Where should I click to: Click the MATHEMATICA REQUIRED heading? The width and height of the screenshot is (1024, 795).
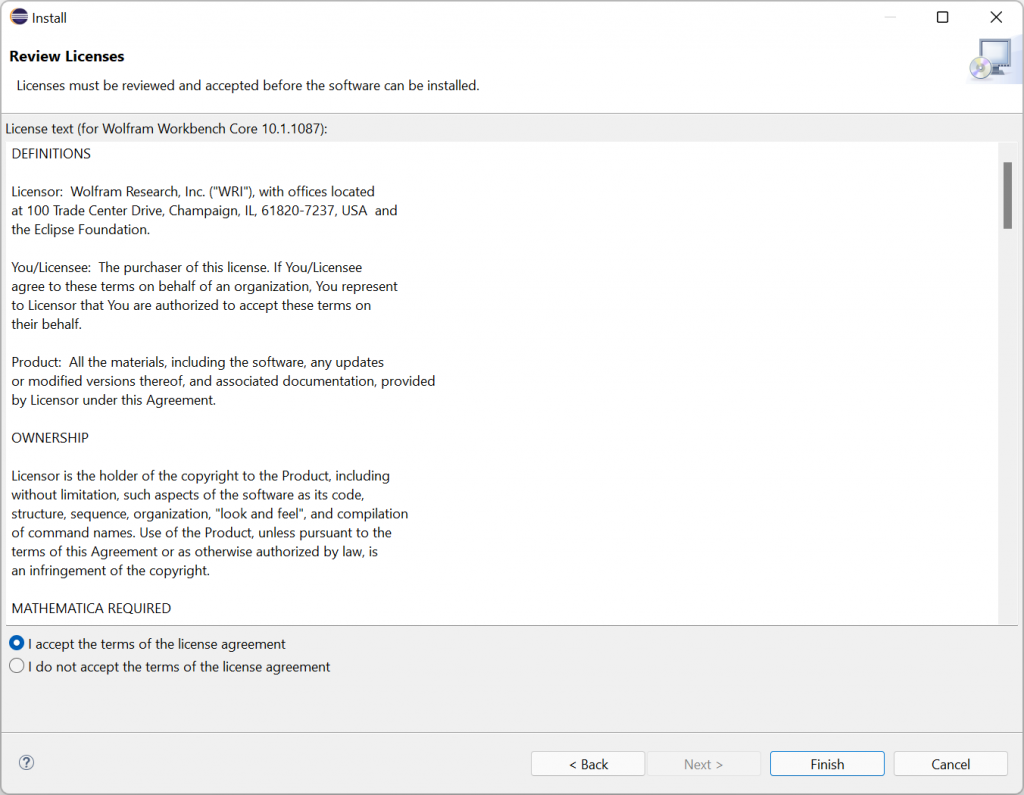pyautogui.click(x=90, y=608)
